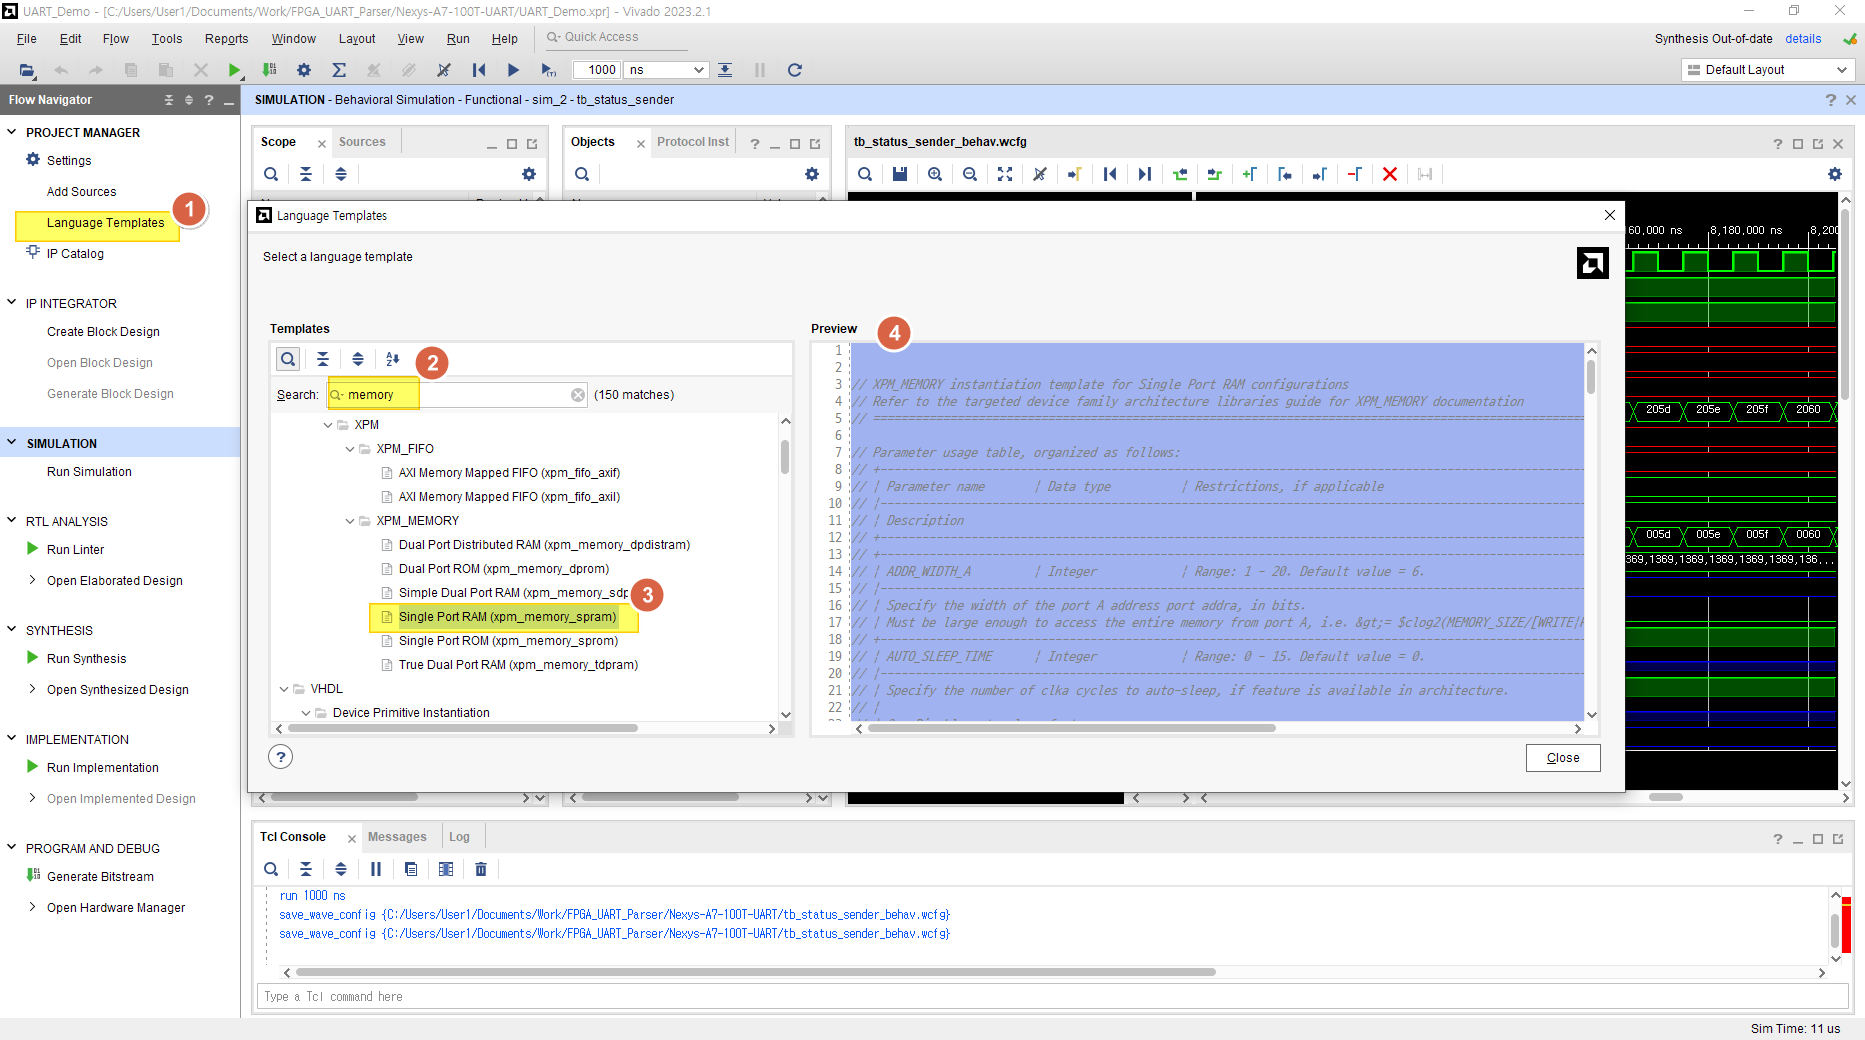Delete all markers with the red X

pyautogui.click(x=1390, y=174)
